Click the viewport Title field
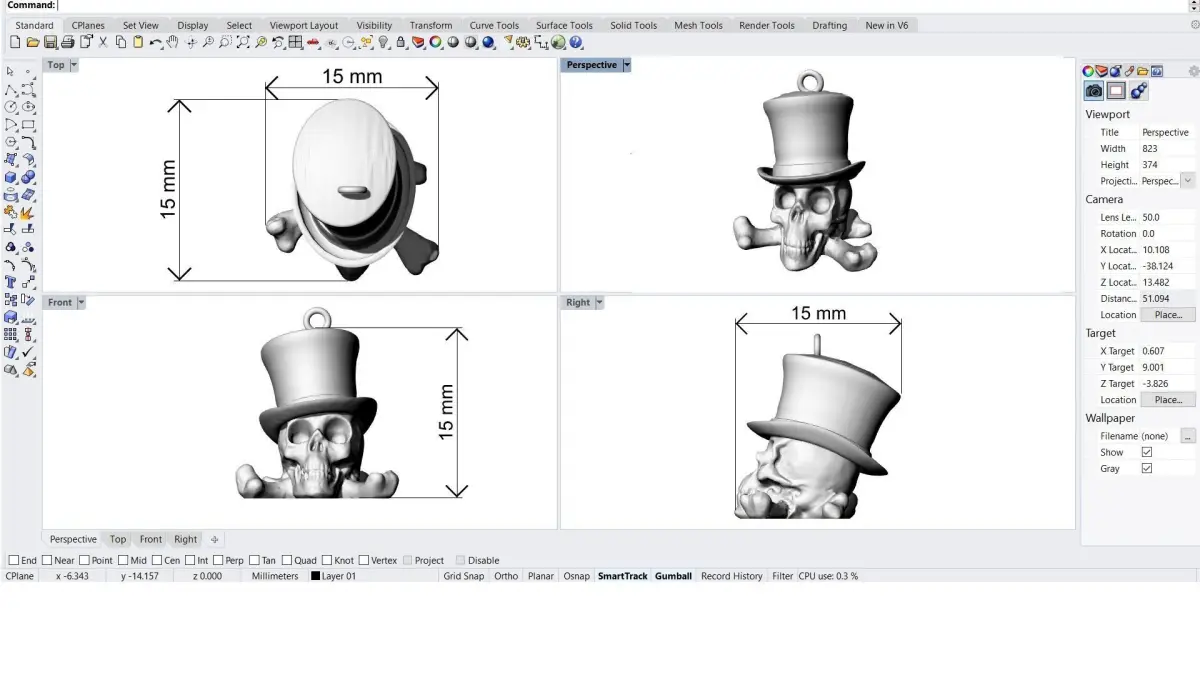1200x675 pixels. click(1167, 132)
